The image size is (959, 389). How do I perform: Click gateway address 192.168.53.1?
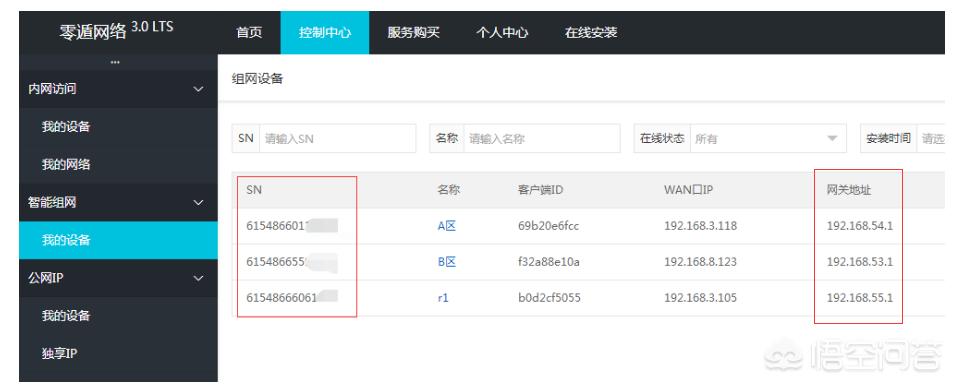point(860,262)
